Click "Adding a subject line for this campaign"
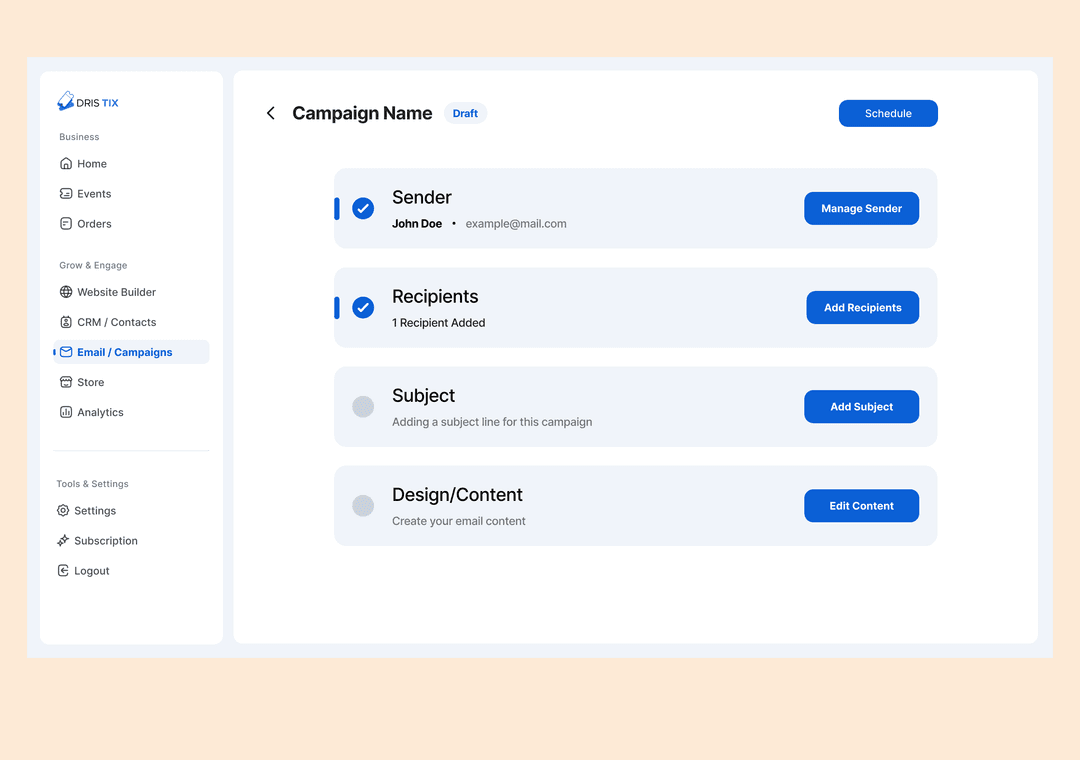The height and width of the screenshot is (760, 1080). pos(492,422)
